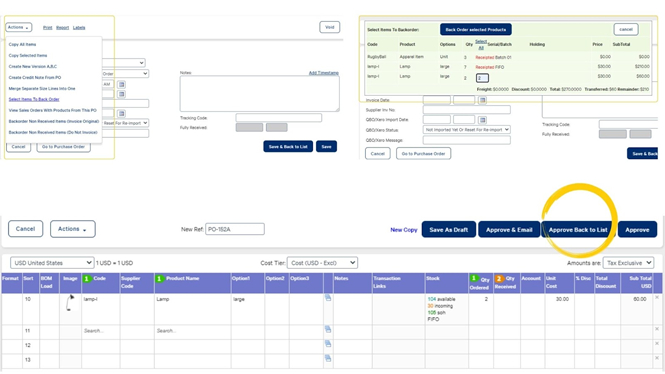Open Actions dropdown in bottom toolbar
This screenshot has height=374, width=665.
[73, 229]
